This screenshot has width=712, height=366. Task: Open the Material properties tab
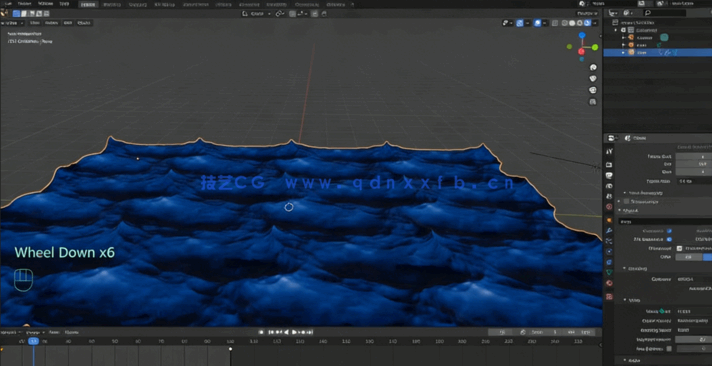(x=609, y=283)
